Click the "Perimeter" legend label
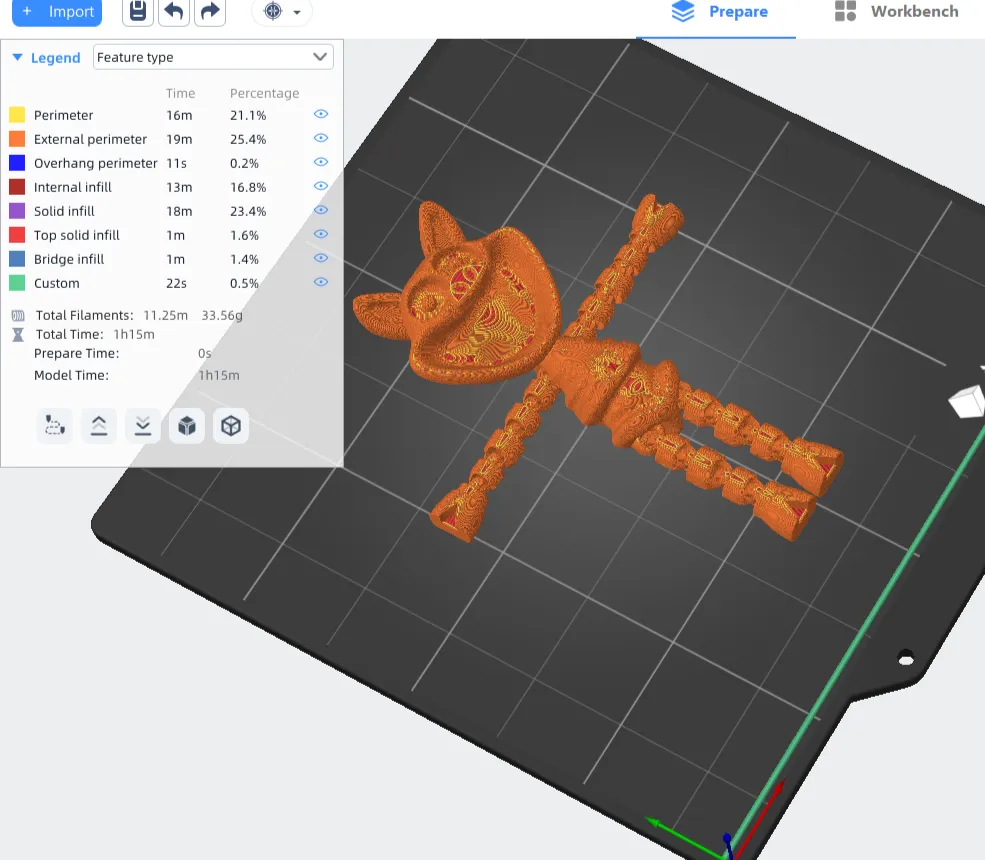985x860 pixels. tap(63, 115)
